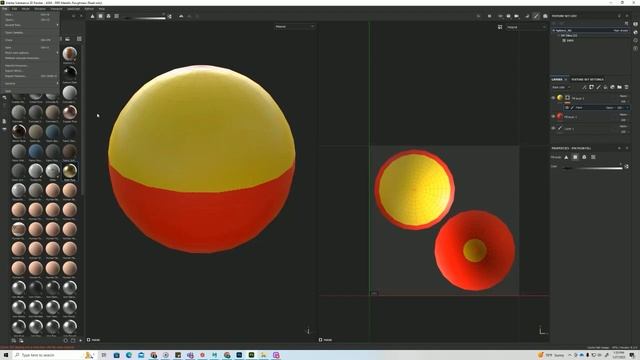The height and width of the screenshot is (360, 640).
Task: Toggle grid view icon in Assets panel
Action: point(79,39)
